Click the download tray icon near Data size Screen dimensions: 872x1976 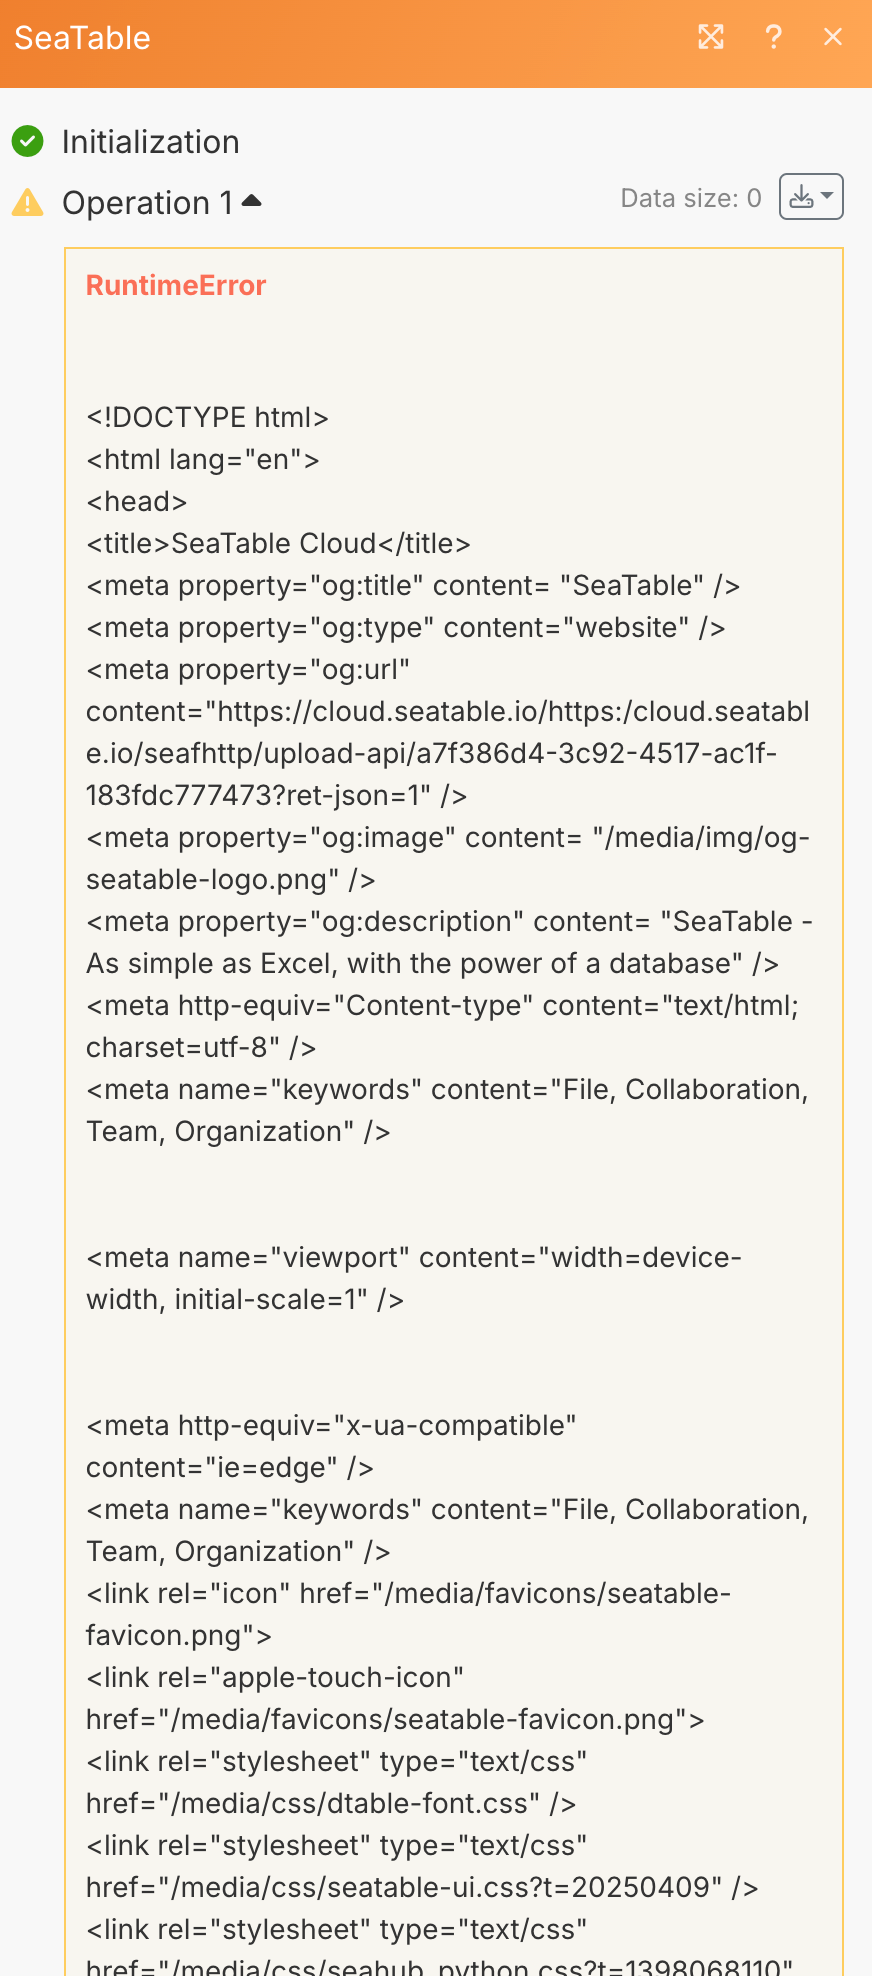pos(801,197)
